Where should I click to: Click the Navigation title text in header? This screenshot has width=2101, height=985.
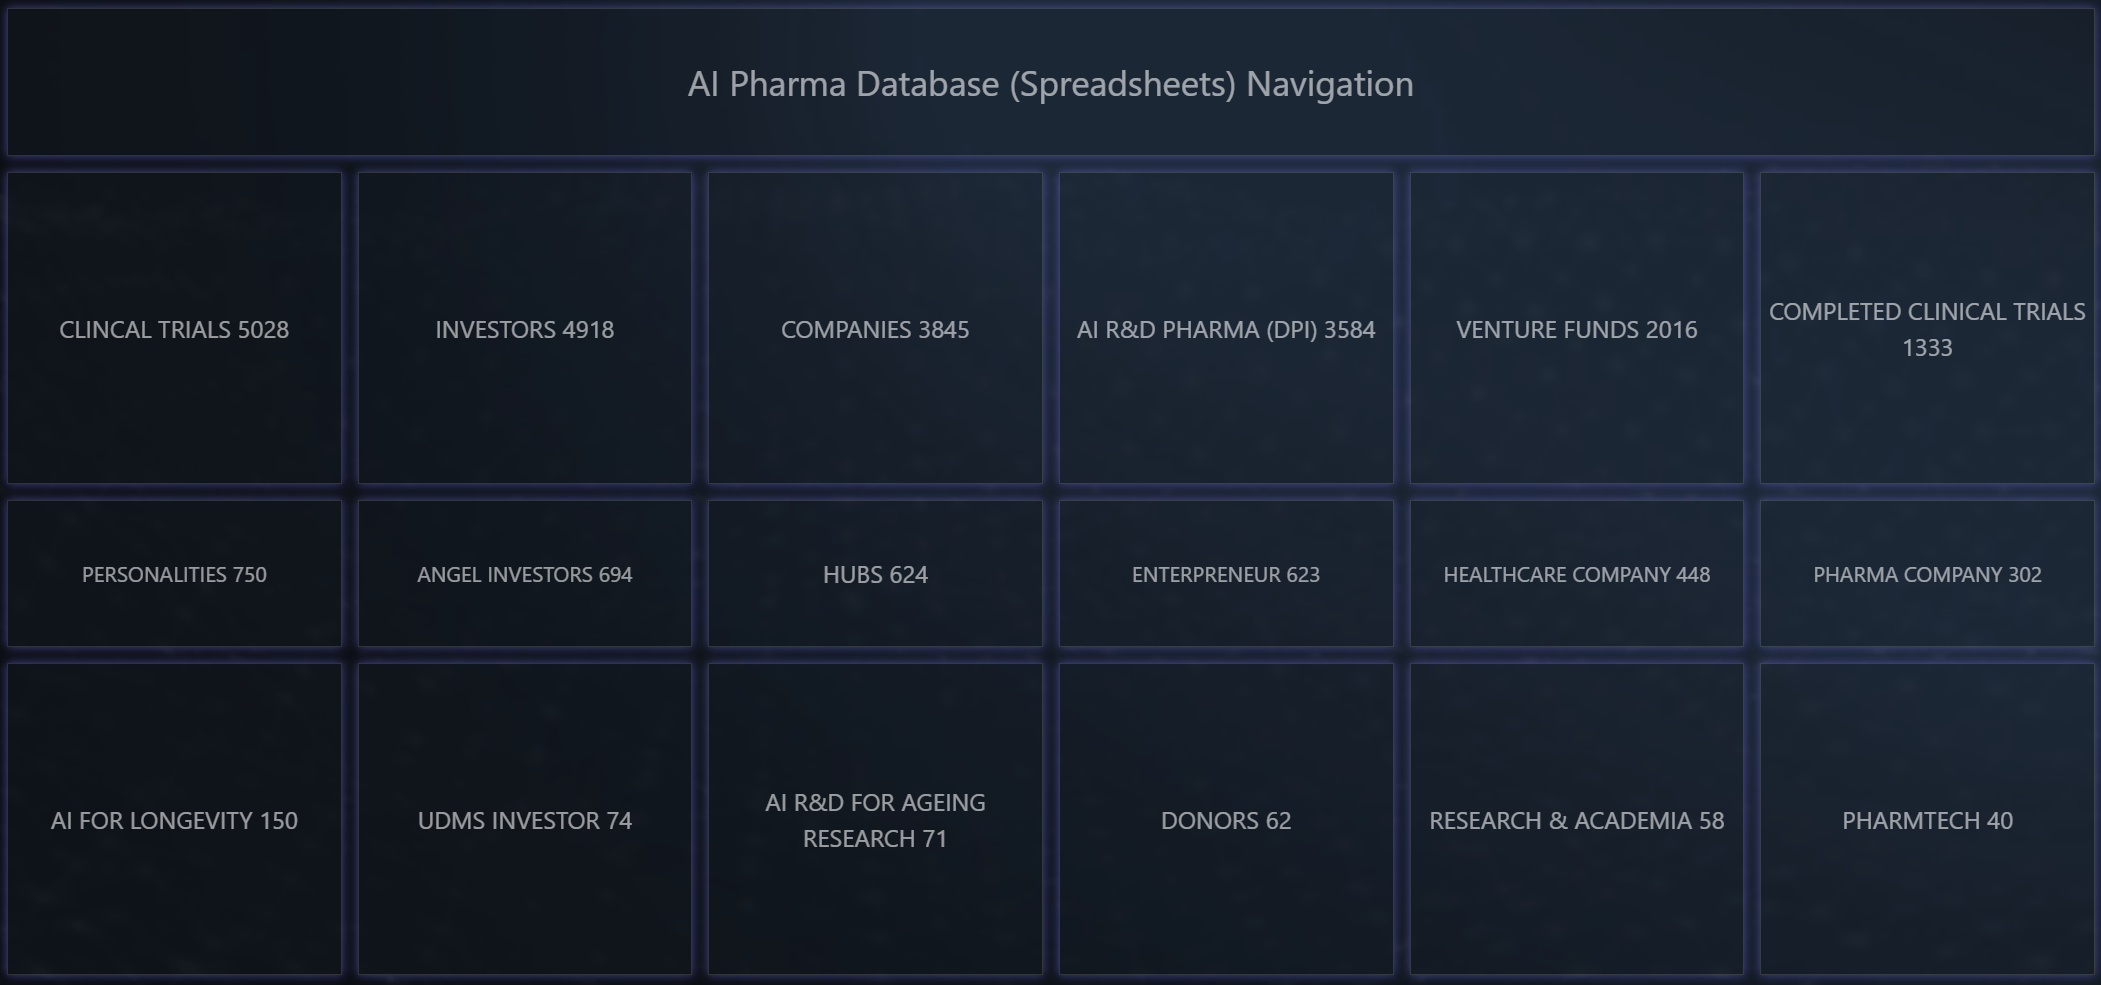coord(1329,84)
